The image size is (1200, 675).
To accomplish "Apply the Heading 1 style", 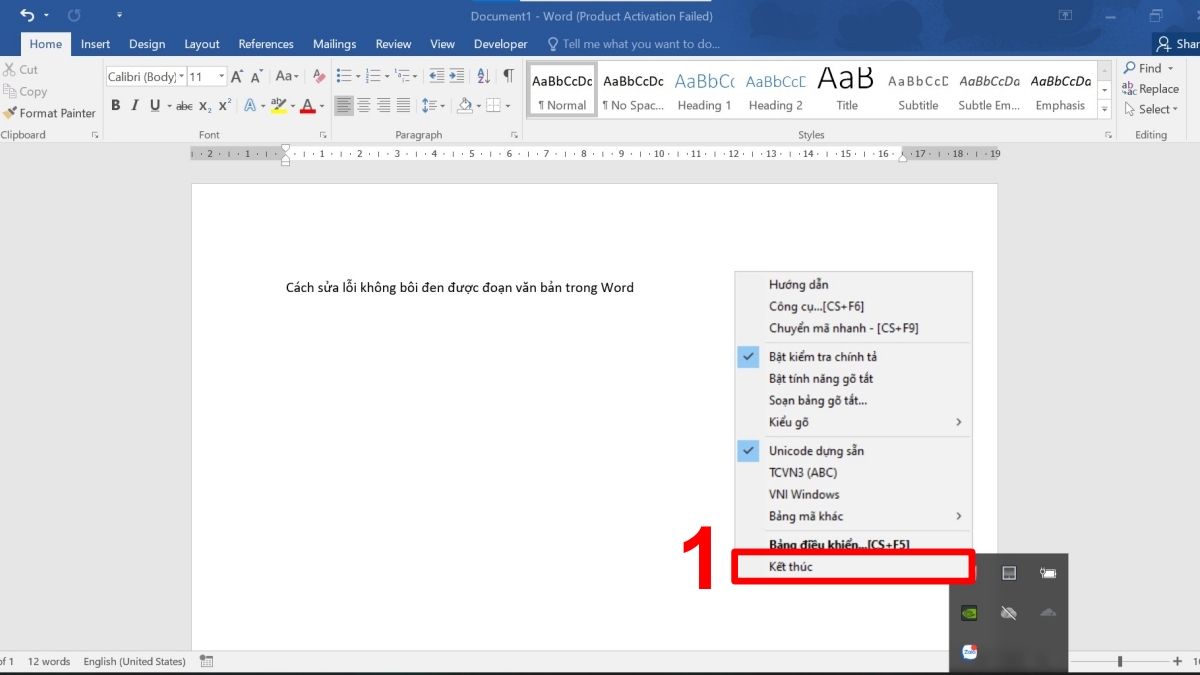I will pyautogui.click(x=704, y=90).
